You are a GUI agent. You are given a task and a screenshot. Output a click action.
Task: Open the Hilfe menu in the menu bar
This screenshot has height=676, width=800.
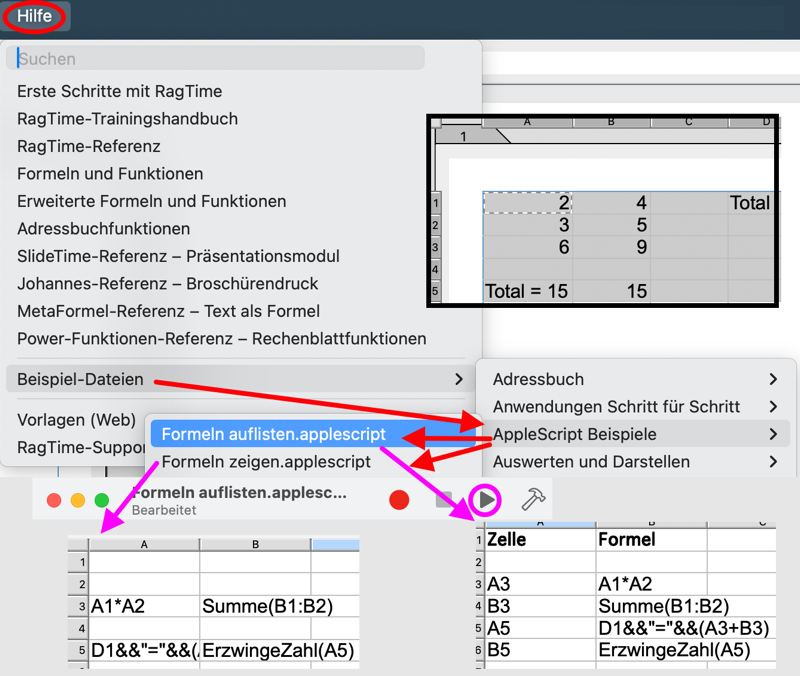pyautogui.click(x=34, y=16)
